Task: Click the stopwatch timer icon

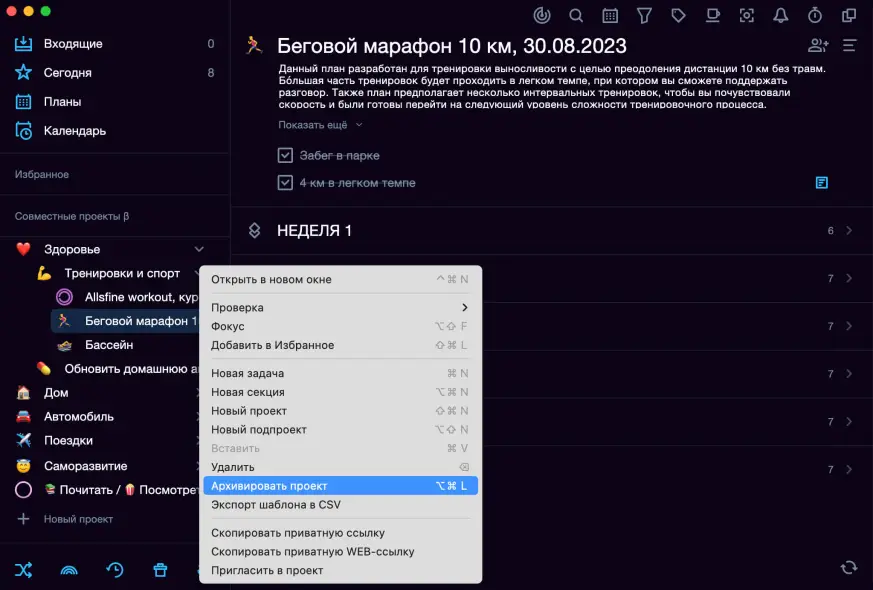Action: (815, 15)
